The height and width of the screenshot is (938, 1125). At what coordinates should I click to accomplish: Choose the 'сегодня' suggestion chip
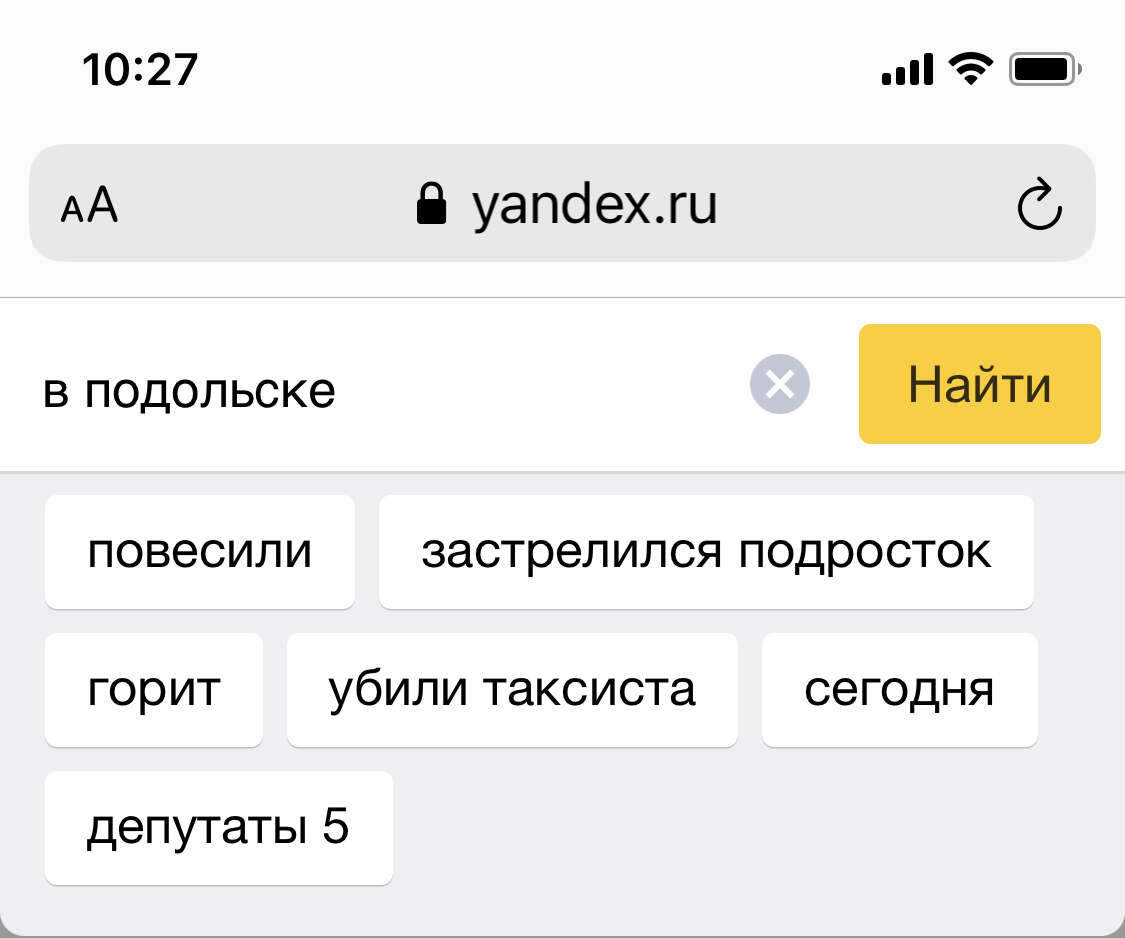tap(900, 690)
